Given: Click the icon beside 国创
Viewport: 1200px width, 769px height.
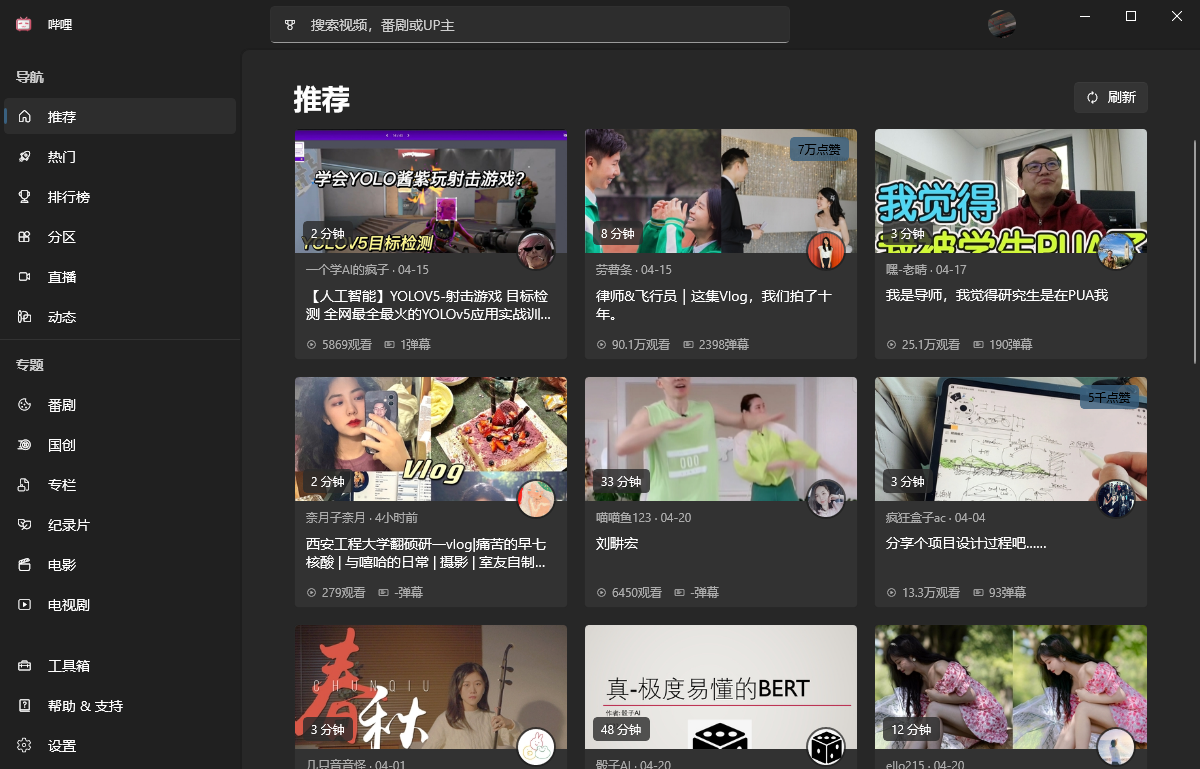Looking at the screenshot, I should (x=25, y=445).
